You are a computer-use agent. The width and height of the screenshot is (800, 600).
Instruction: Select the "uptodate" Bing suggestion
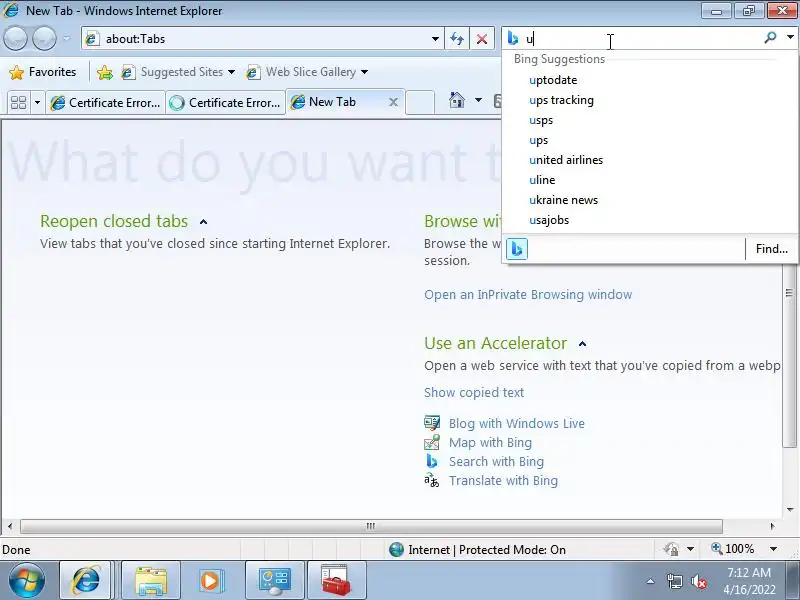point(553,80)
